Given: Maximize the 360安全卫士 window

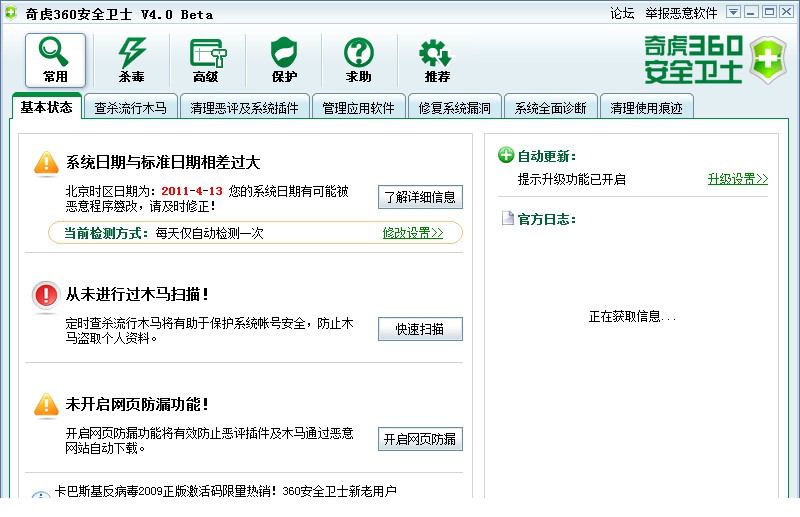Looking at the screenshot, I should 769,12.
